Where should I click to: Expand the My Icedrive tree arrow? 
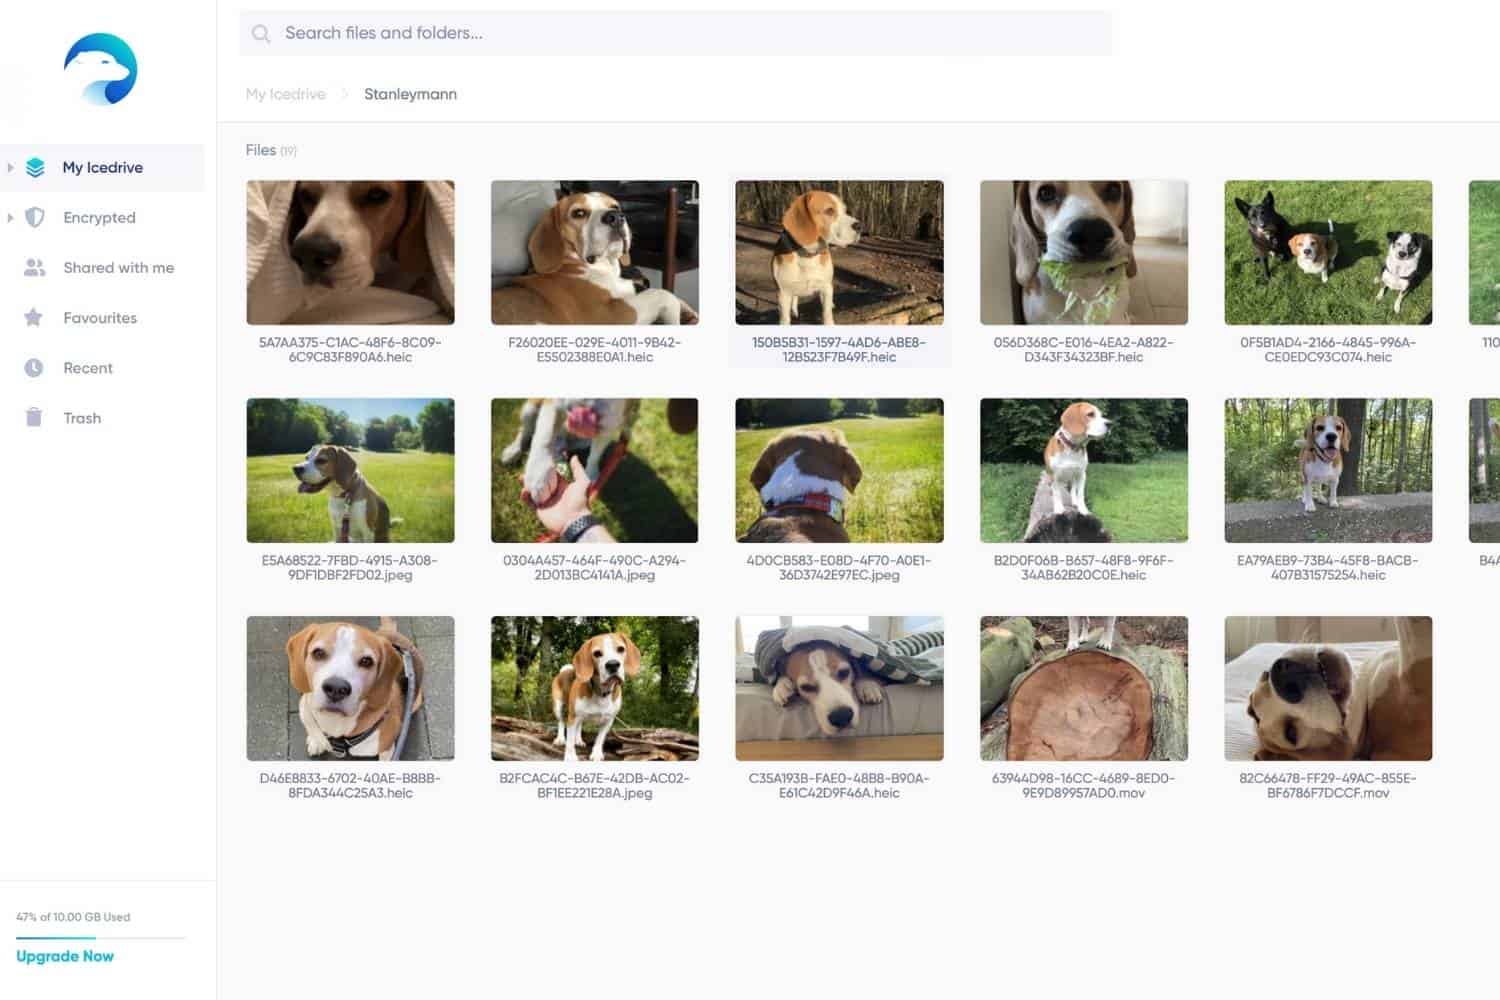pos(10,167)
